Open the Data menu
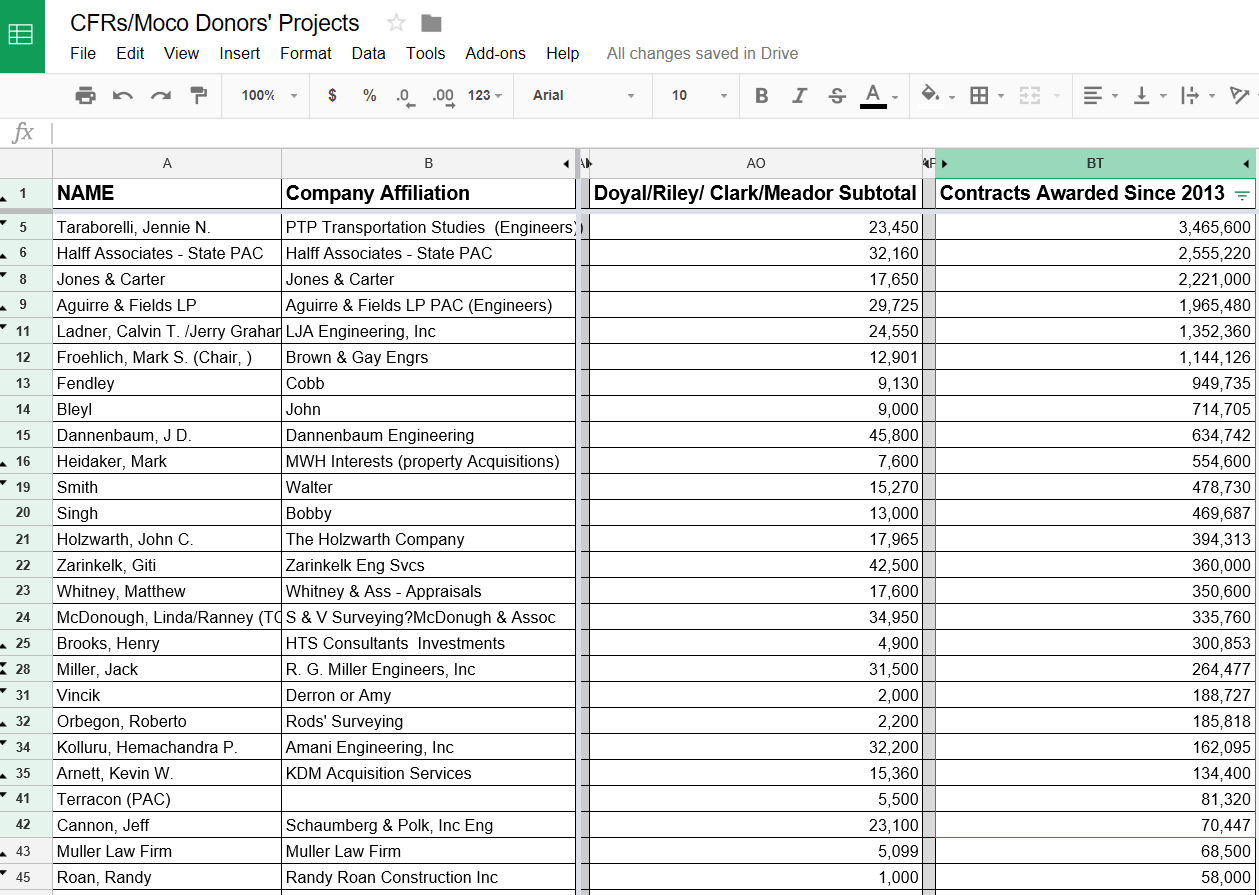This screenshot has height=895, width=1259. 368,53
